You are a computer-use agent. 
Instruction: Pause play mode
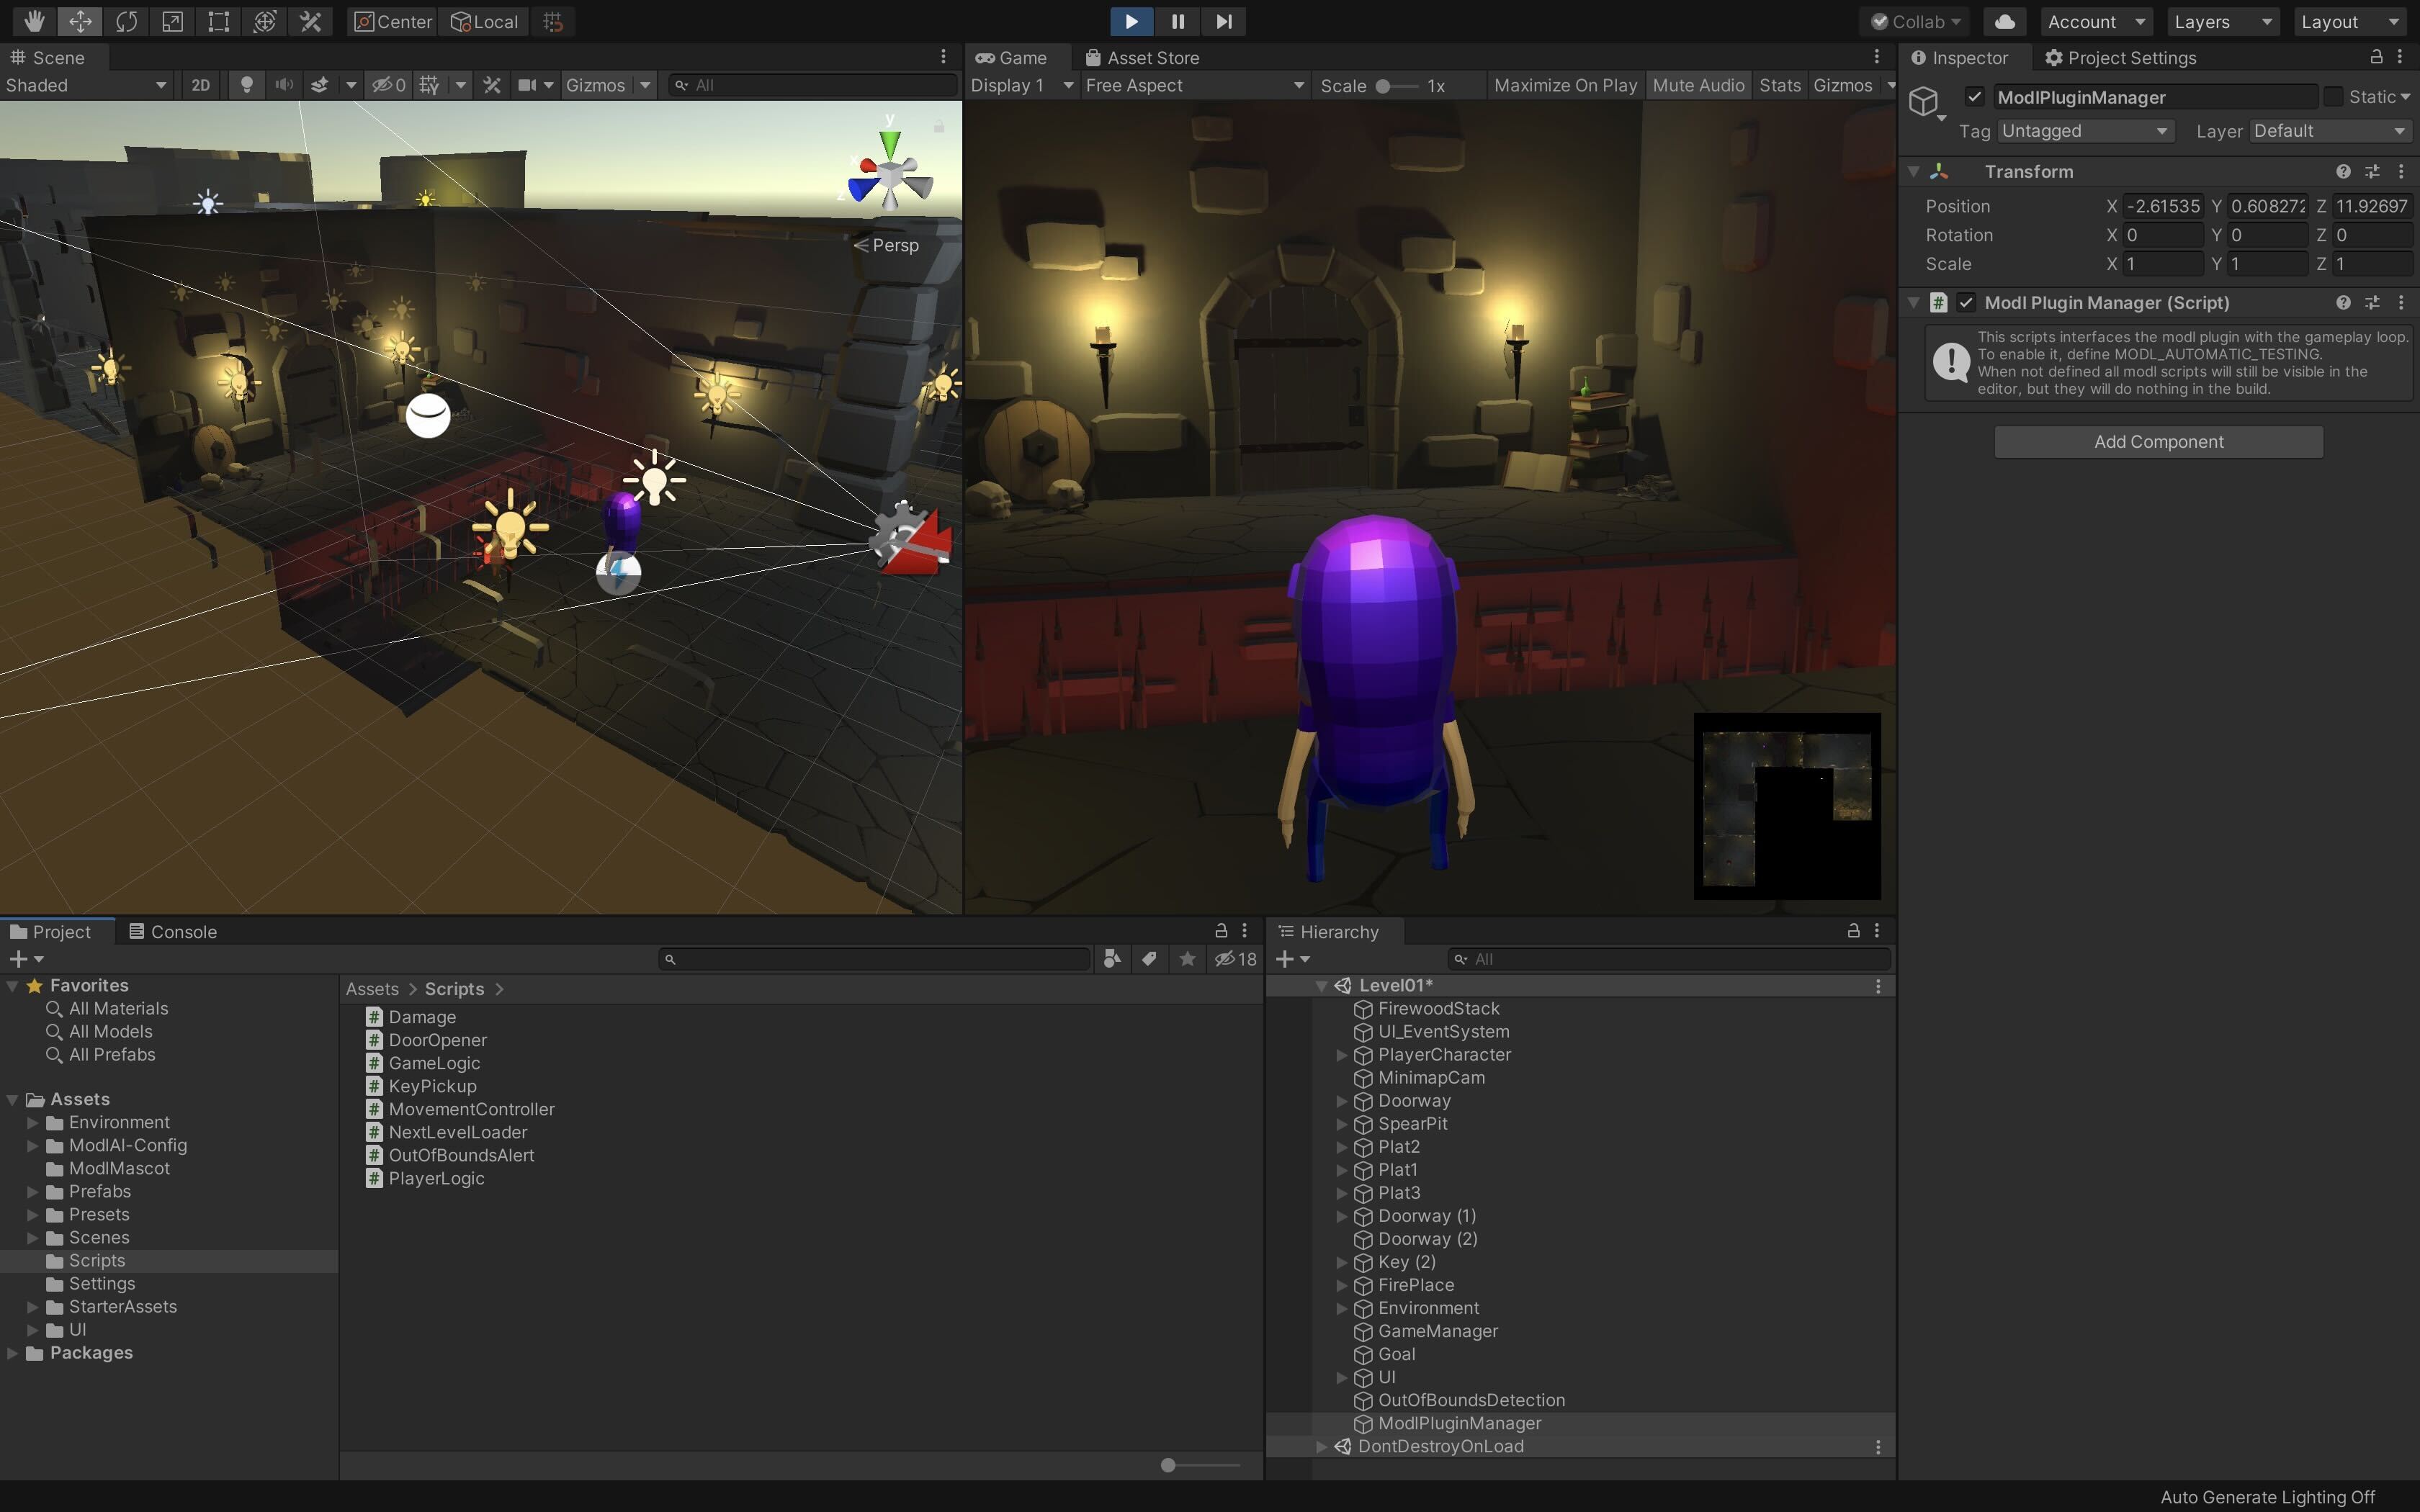1177,21
